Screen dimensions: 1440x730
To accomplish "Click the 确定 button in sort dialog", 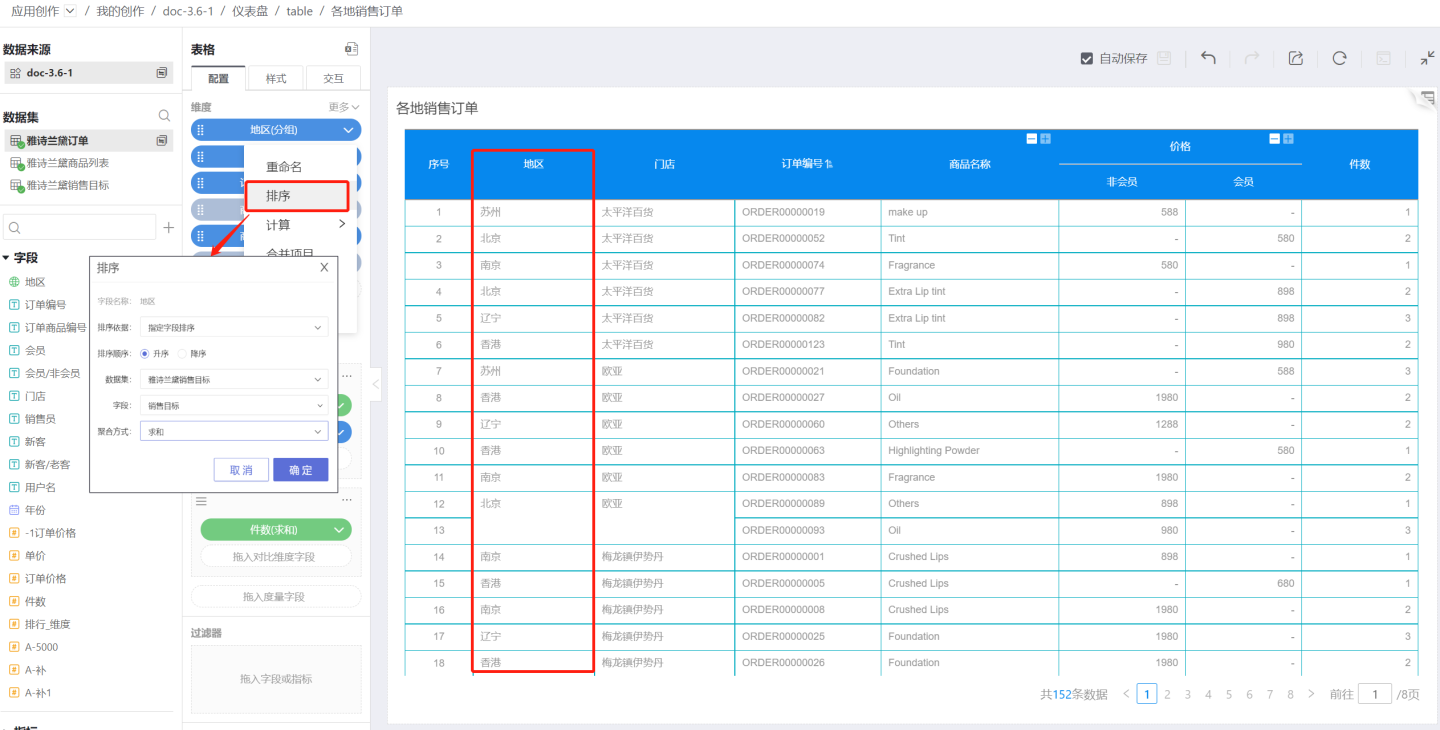I will pos(300,470).
